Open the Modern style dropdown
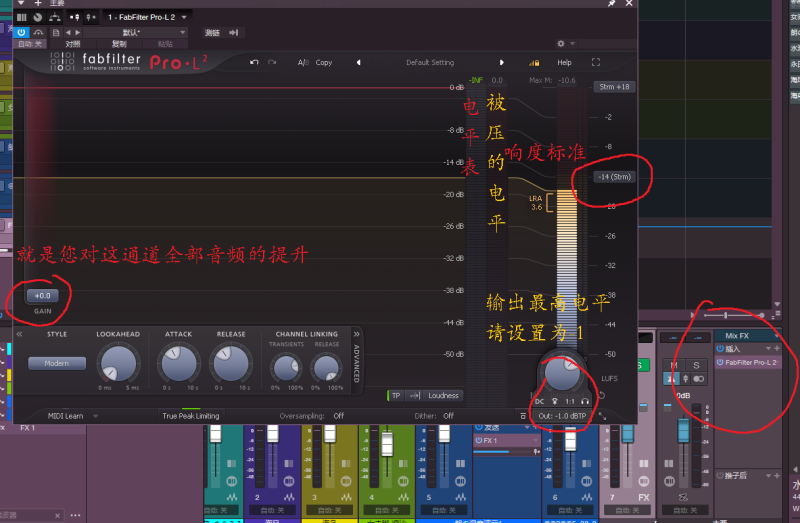The width and height of the screenshot is (800, 523). pyautogui.click(x=56, y=363)
